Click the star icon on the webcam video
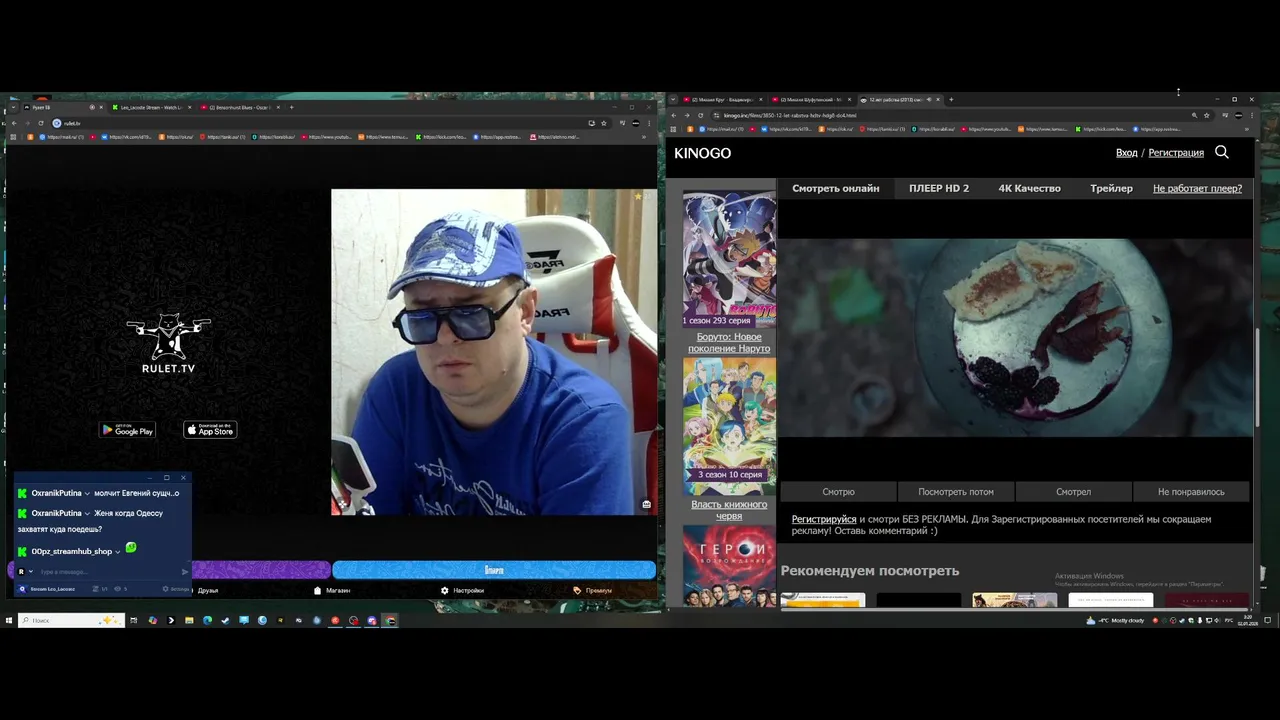This screenshot has width=1280, height=720. (x=638, y=196)
